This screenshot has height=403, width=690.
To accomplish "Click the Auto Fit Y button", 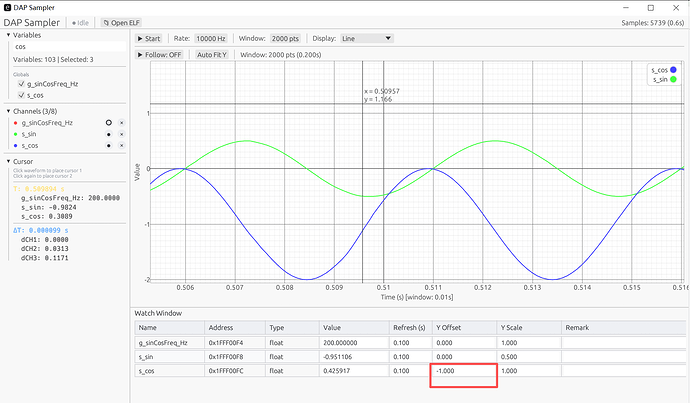I will 212,55.
